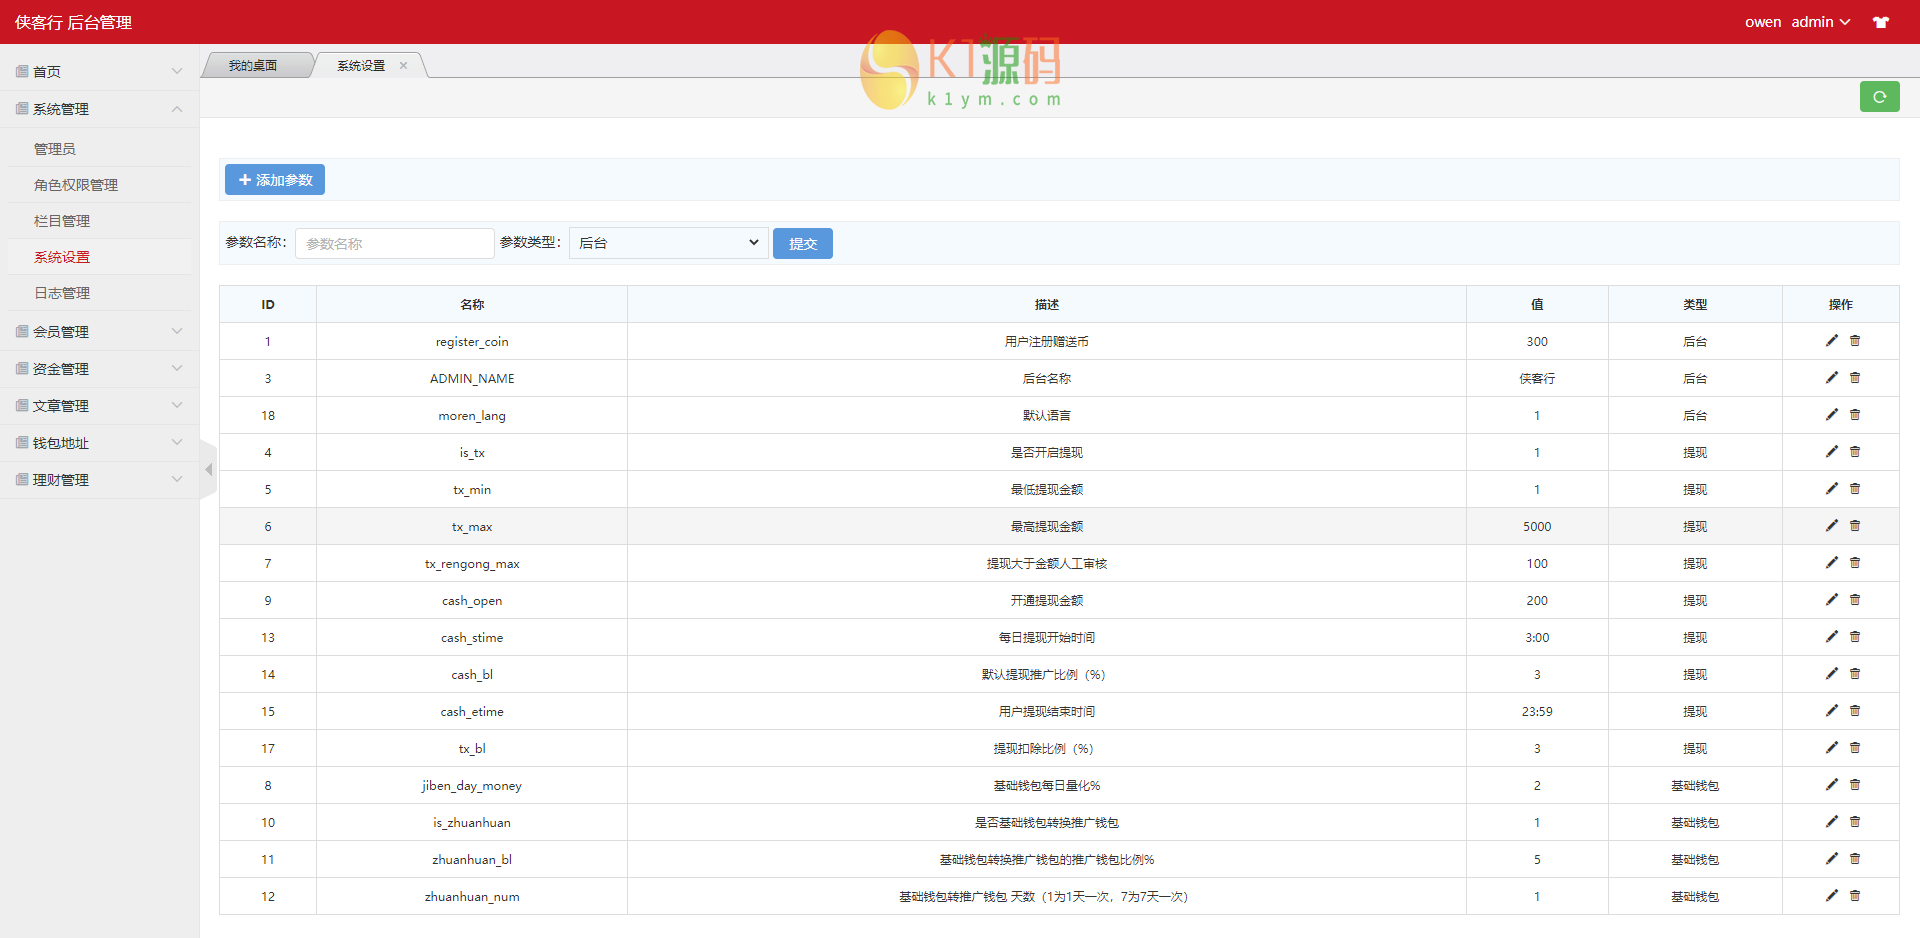Click the 添加参数 button

tap(275, 180)
